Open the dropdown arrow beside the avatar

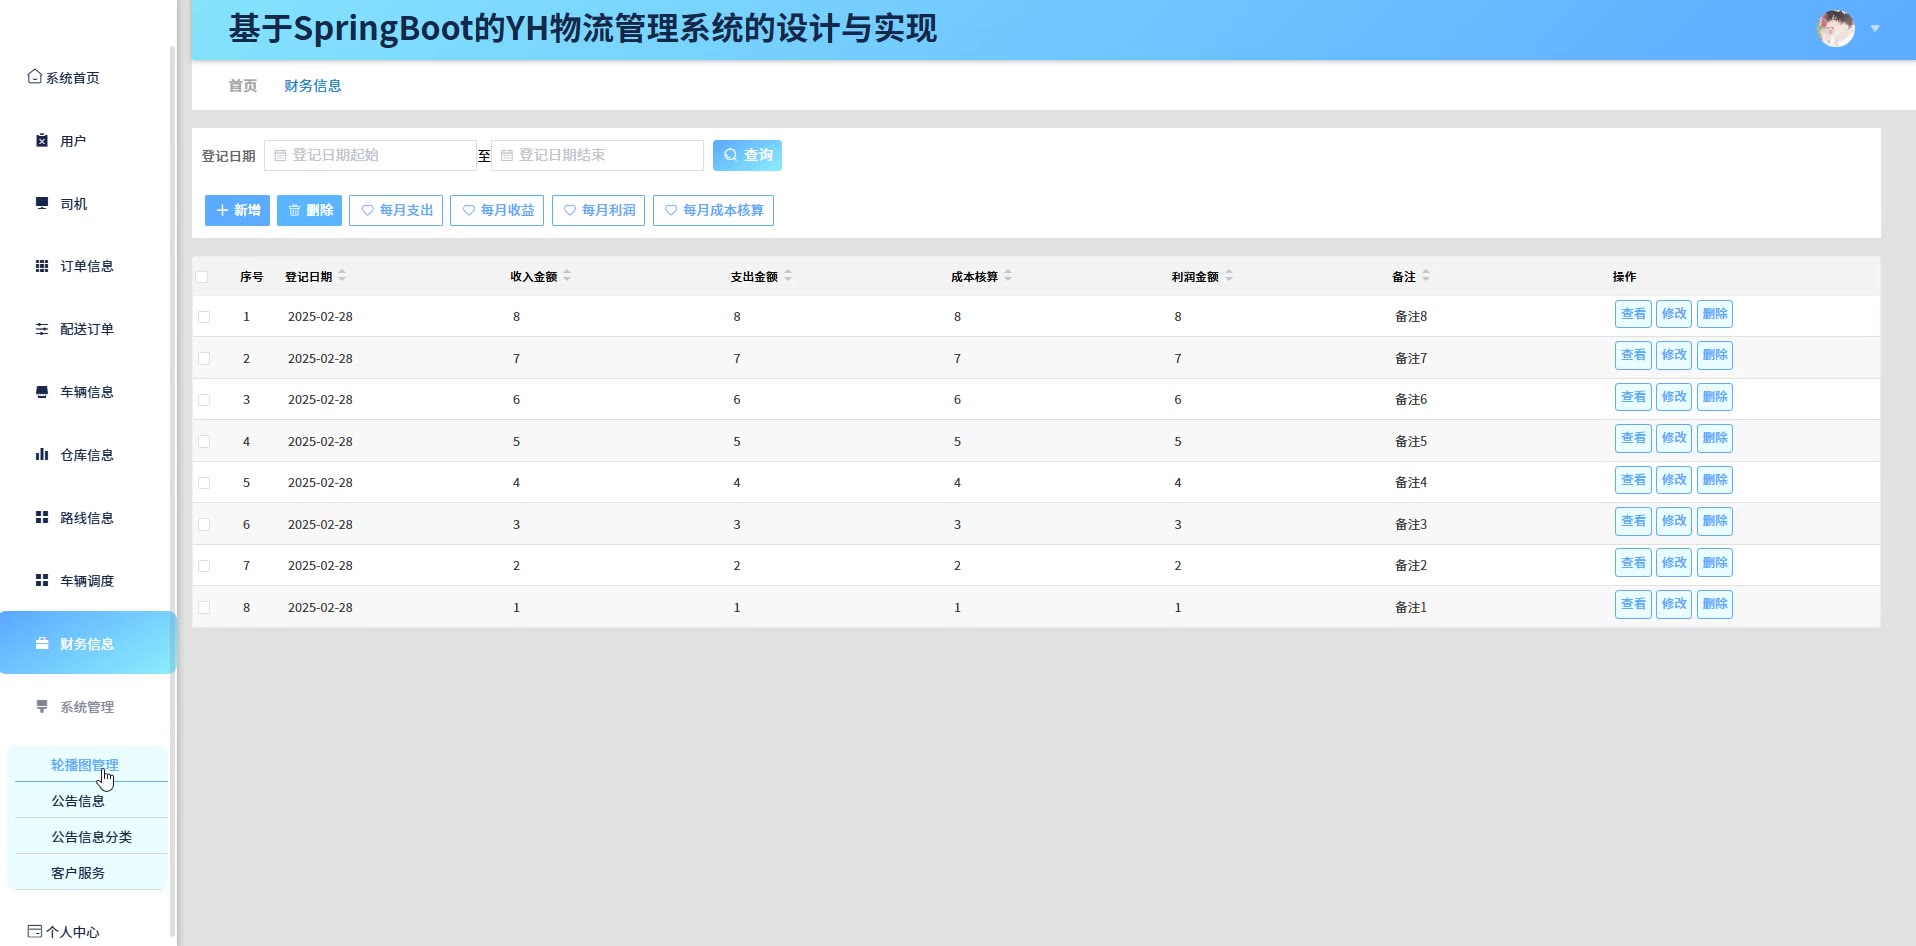[x=1875, y=29]
